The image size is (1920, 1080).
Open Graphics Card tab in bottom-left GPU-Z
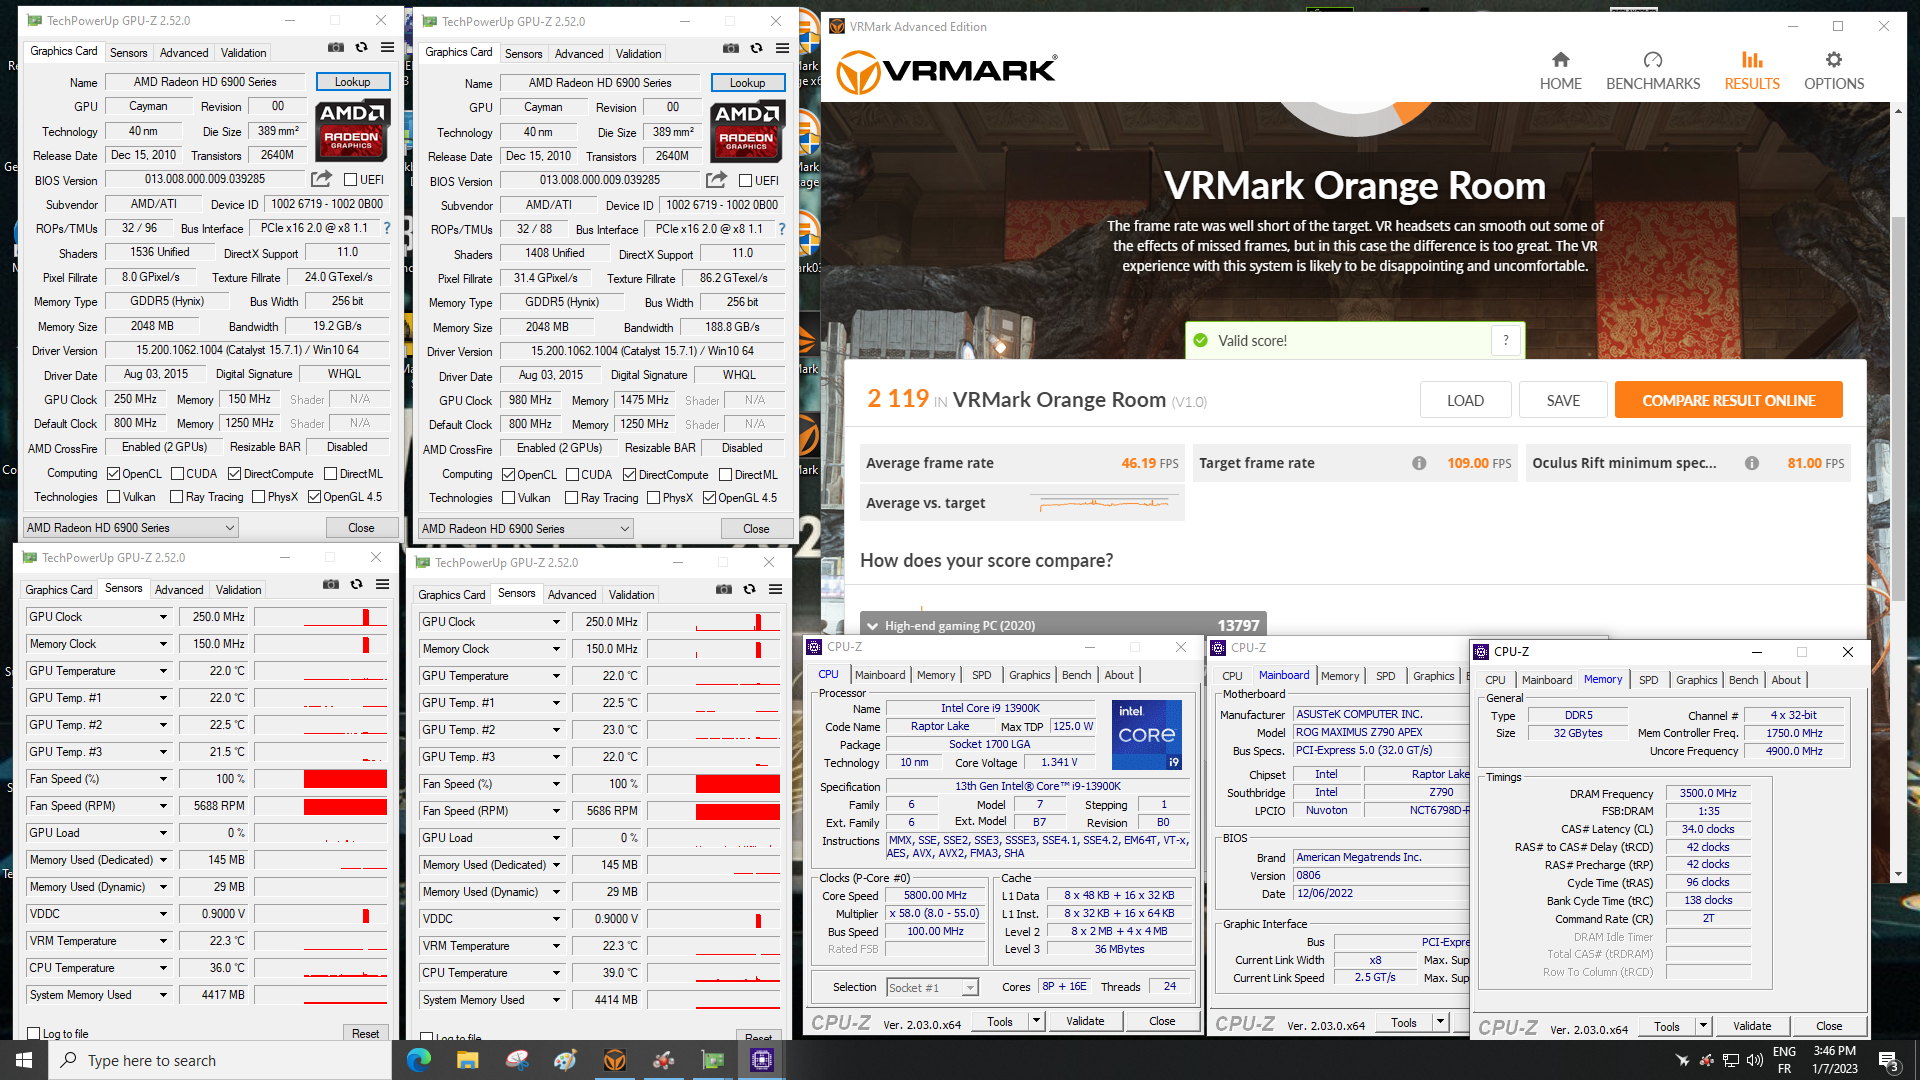click(59, 590)
